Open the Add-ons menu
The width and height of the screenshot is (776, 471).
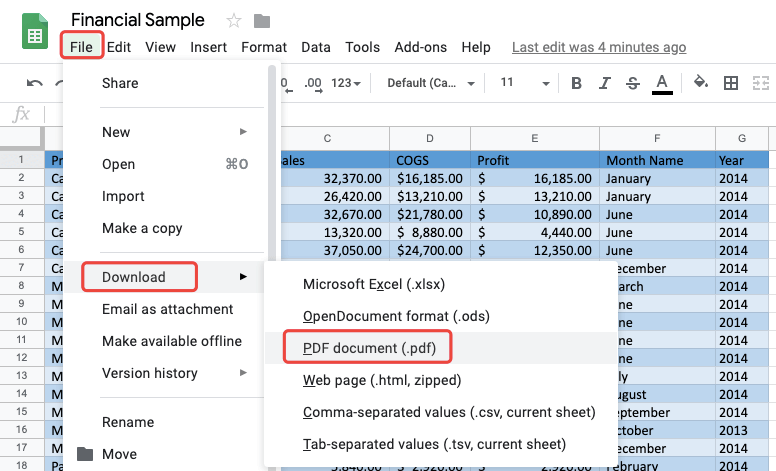tap(414, 47)
